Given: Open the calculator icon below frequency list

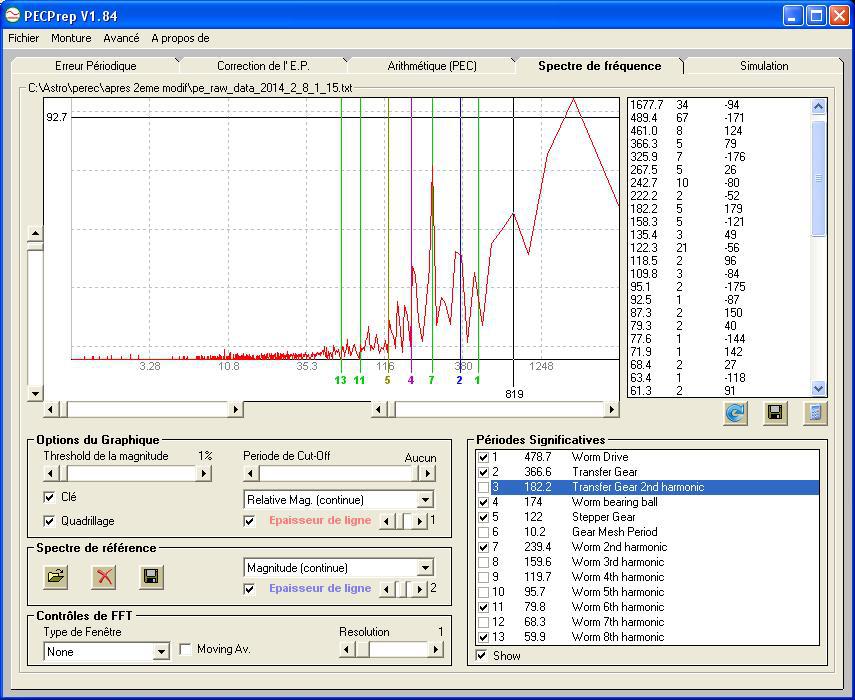Looking at the screenshot, I should (x=815, y=413).
